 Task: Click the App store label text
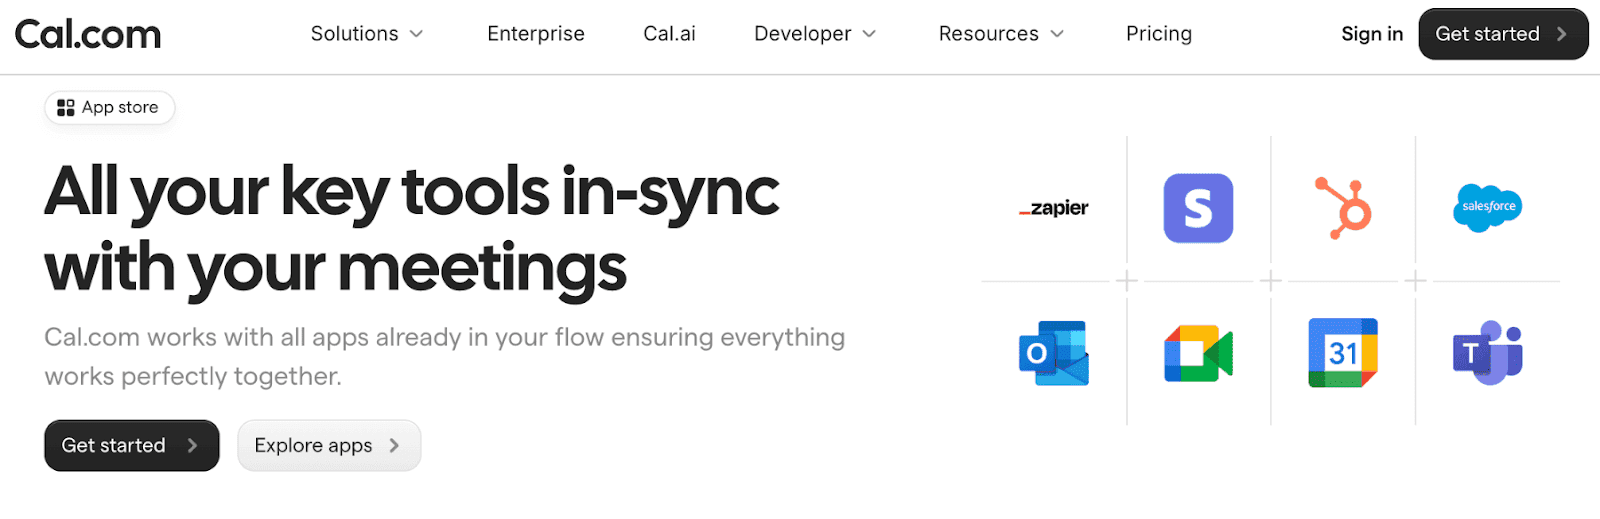point(120,107)
